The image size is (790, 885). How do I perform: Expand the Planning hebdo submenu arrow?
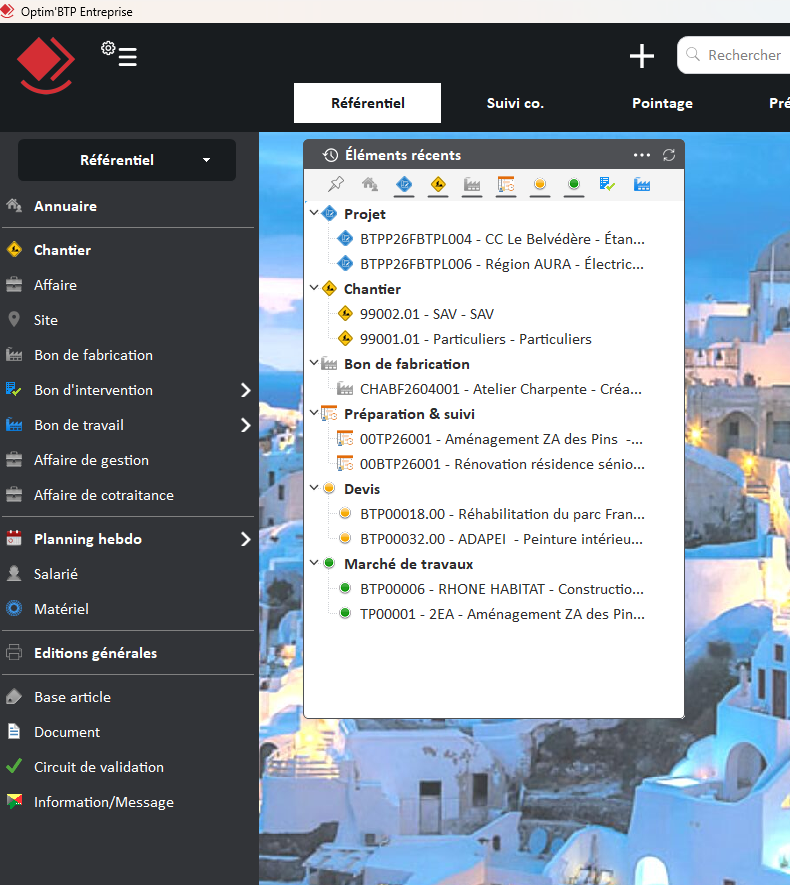click(x=245, y=539)
